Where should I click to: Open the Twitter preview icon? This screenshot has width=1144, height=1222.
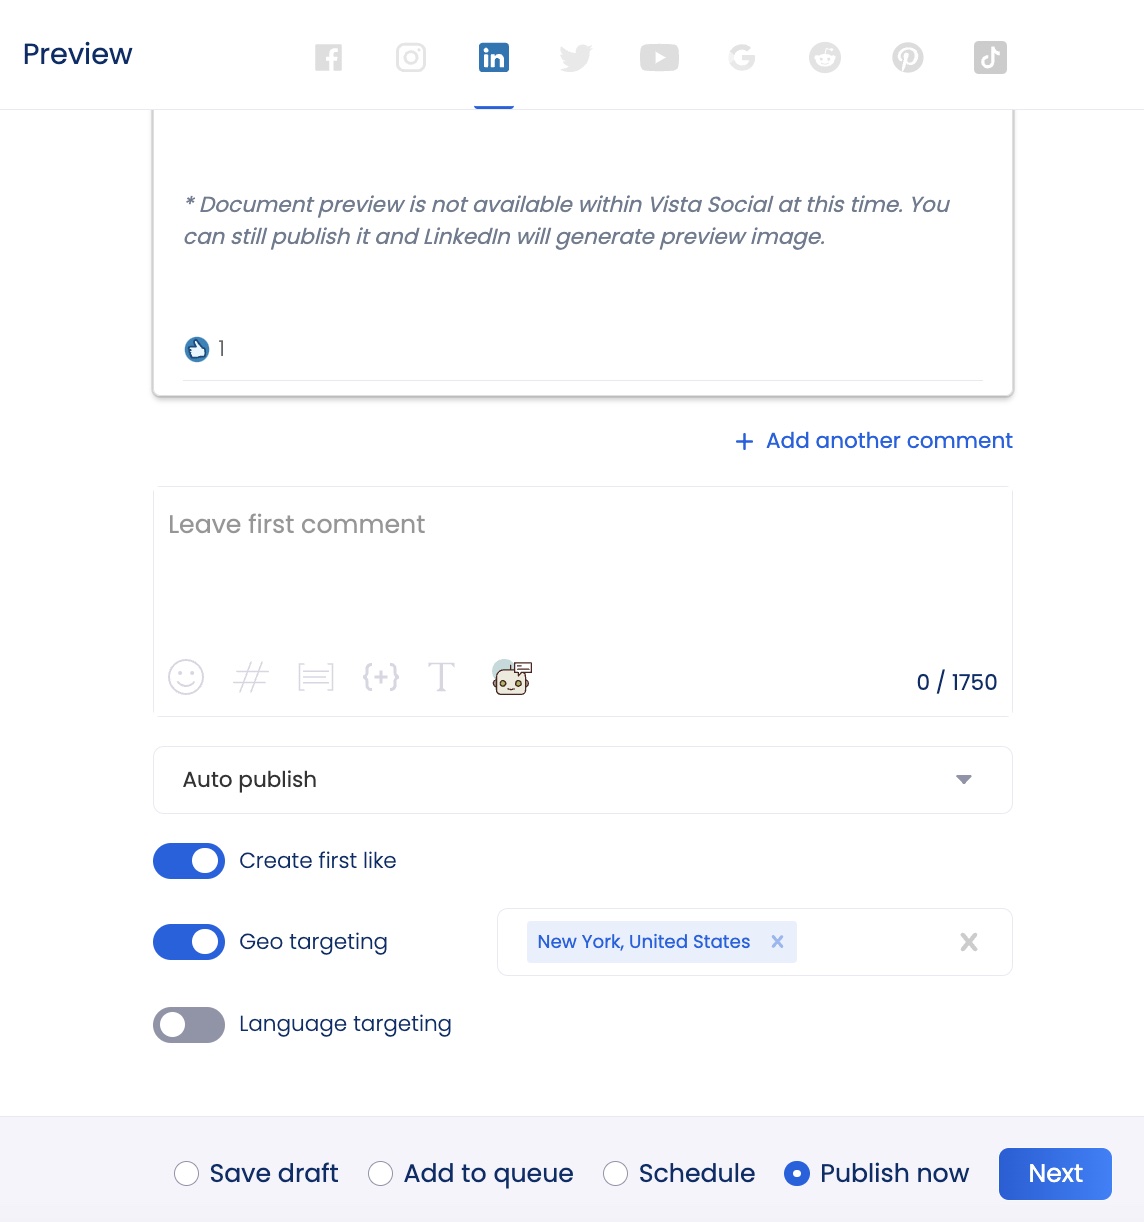tap(576, 58)
